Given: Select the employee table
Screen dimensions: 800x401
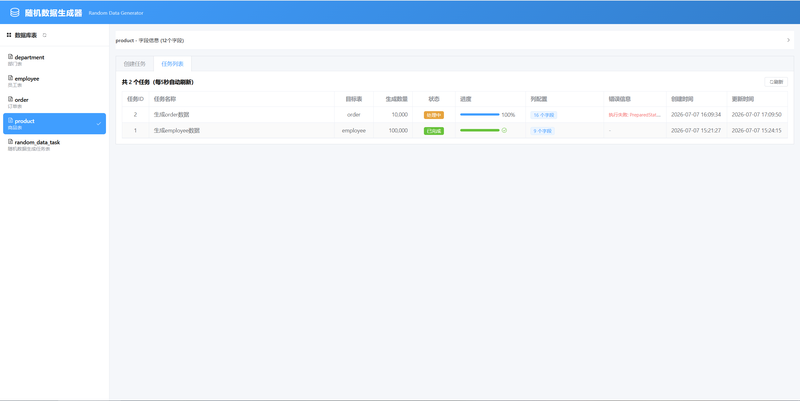Looking at the screenshot, I should point(55,82).
